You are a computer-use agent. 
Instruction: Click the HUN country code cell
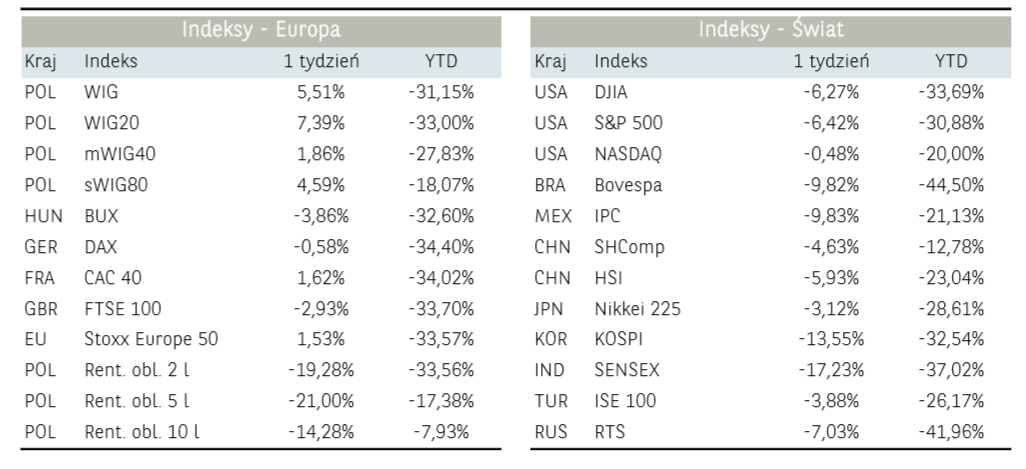pos(43,216)
